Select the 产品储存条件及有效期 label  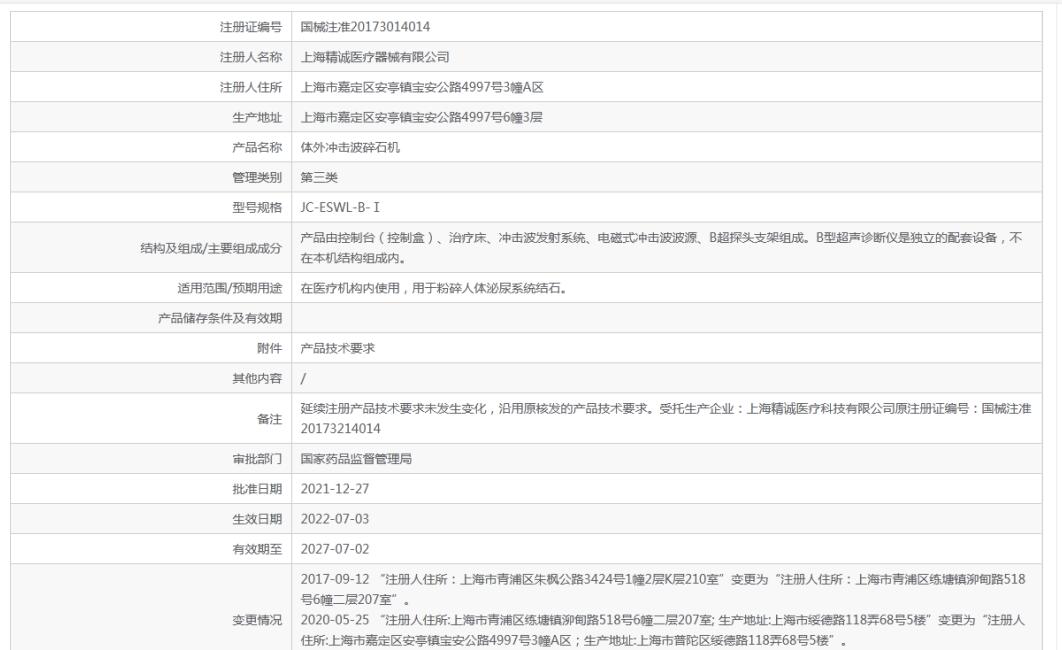click(x=220, y=318)
